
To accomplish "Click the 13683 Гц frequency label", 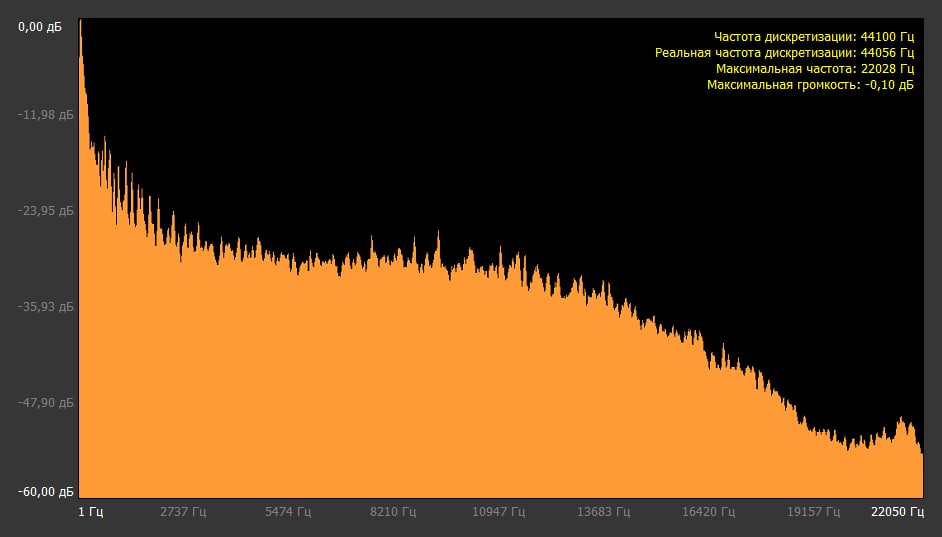I will (x=603, y=512).
